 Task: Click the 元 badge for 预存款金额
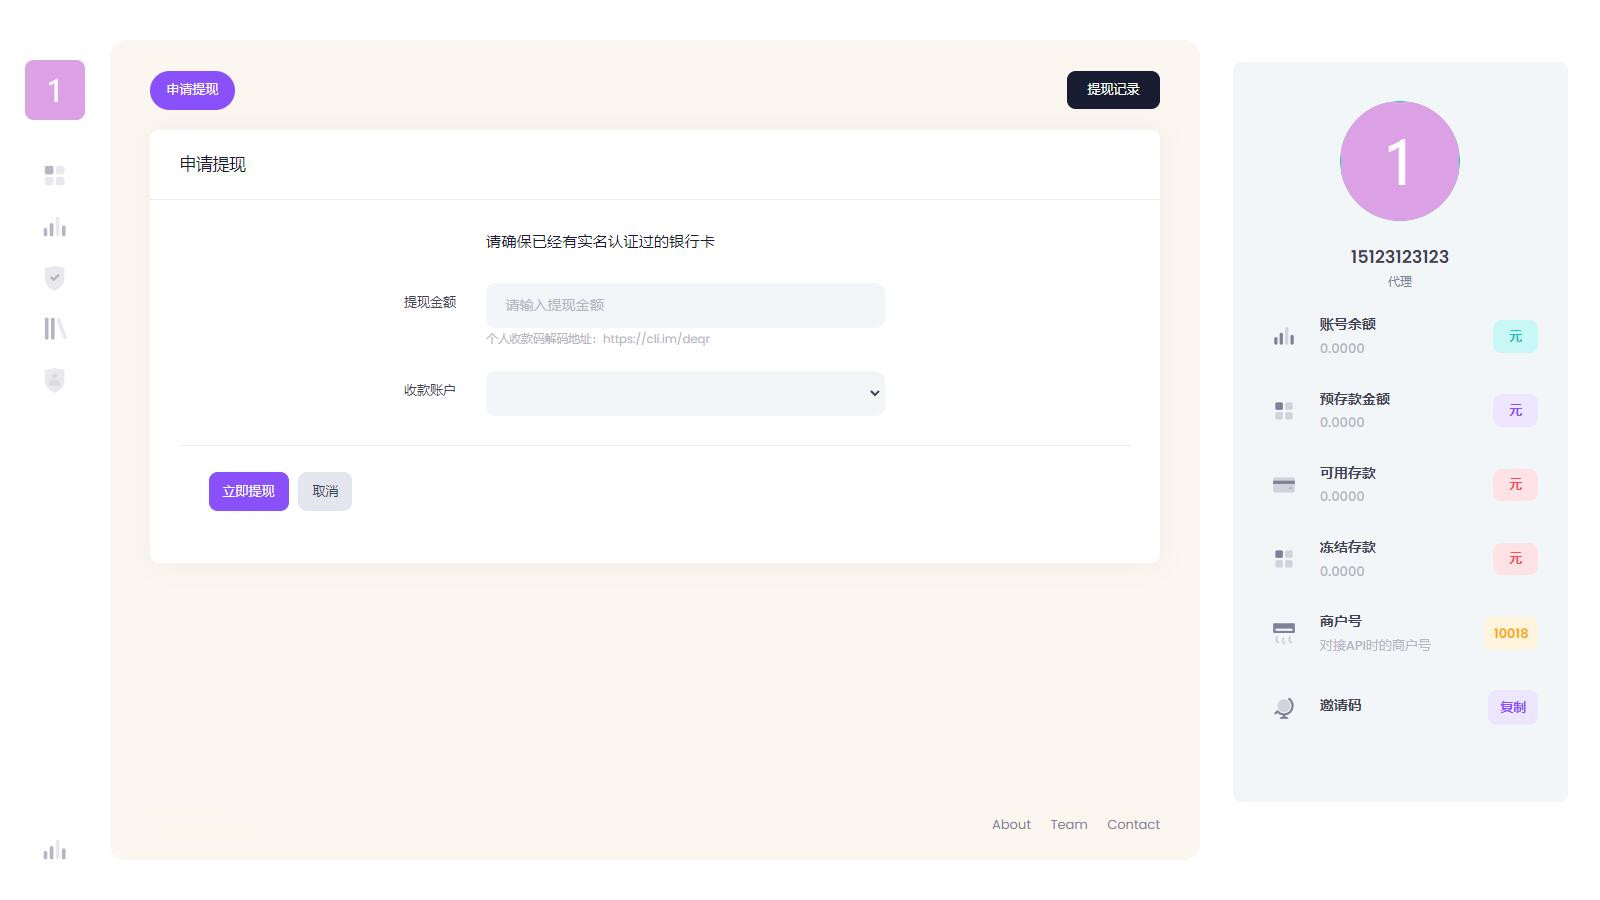(x=1515, y=411)
